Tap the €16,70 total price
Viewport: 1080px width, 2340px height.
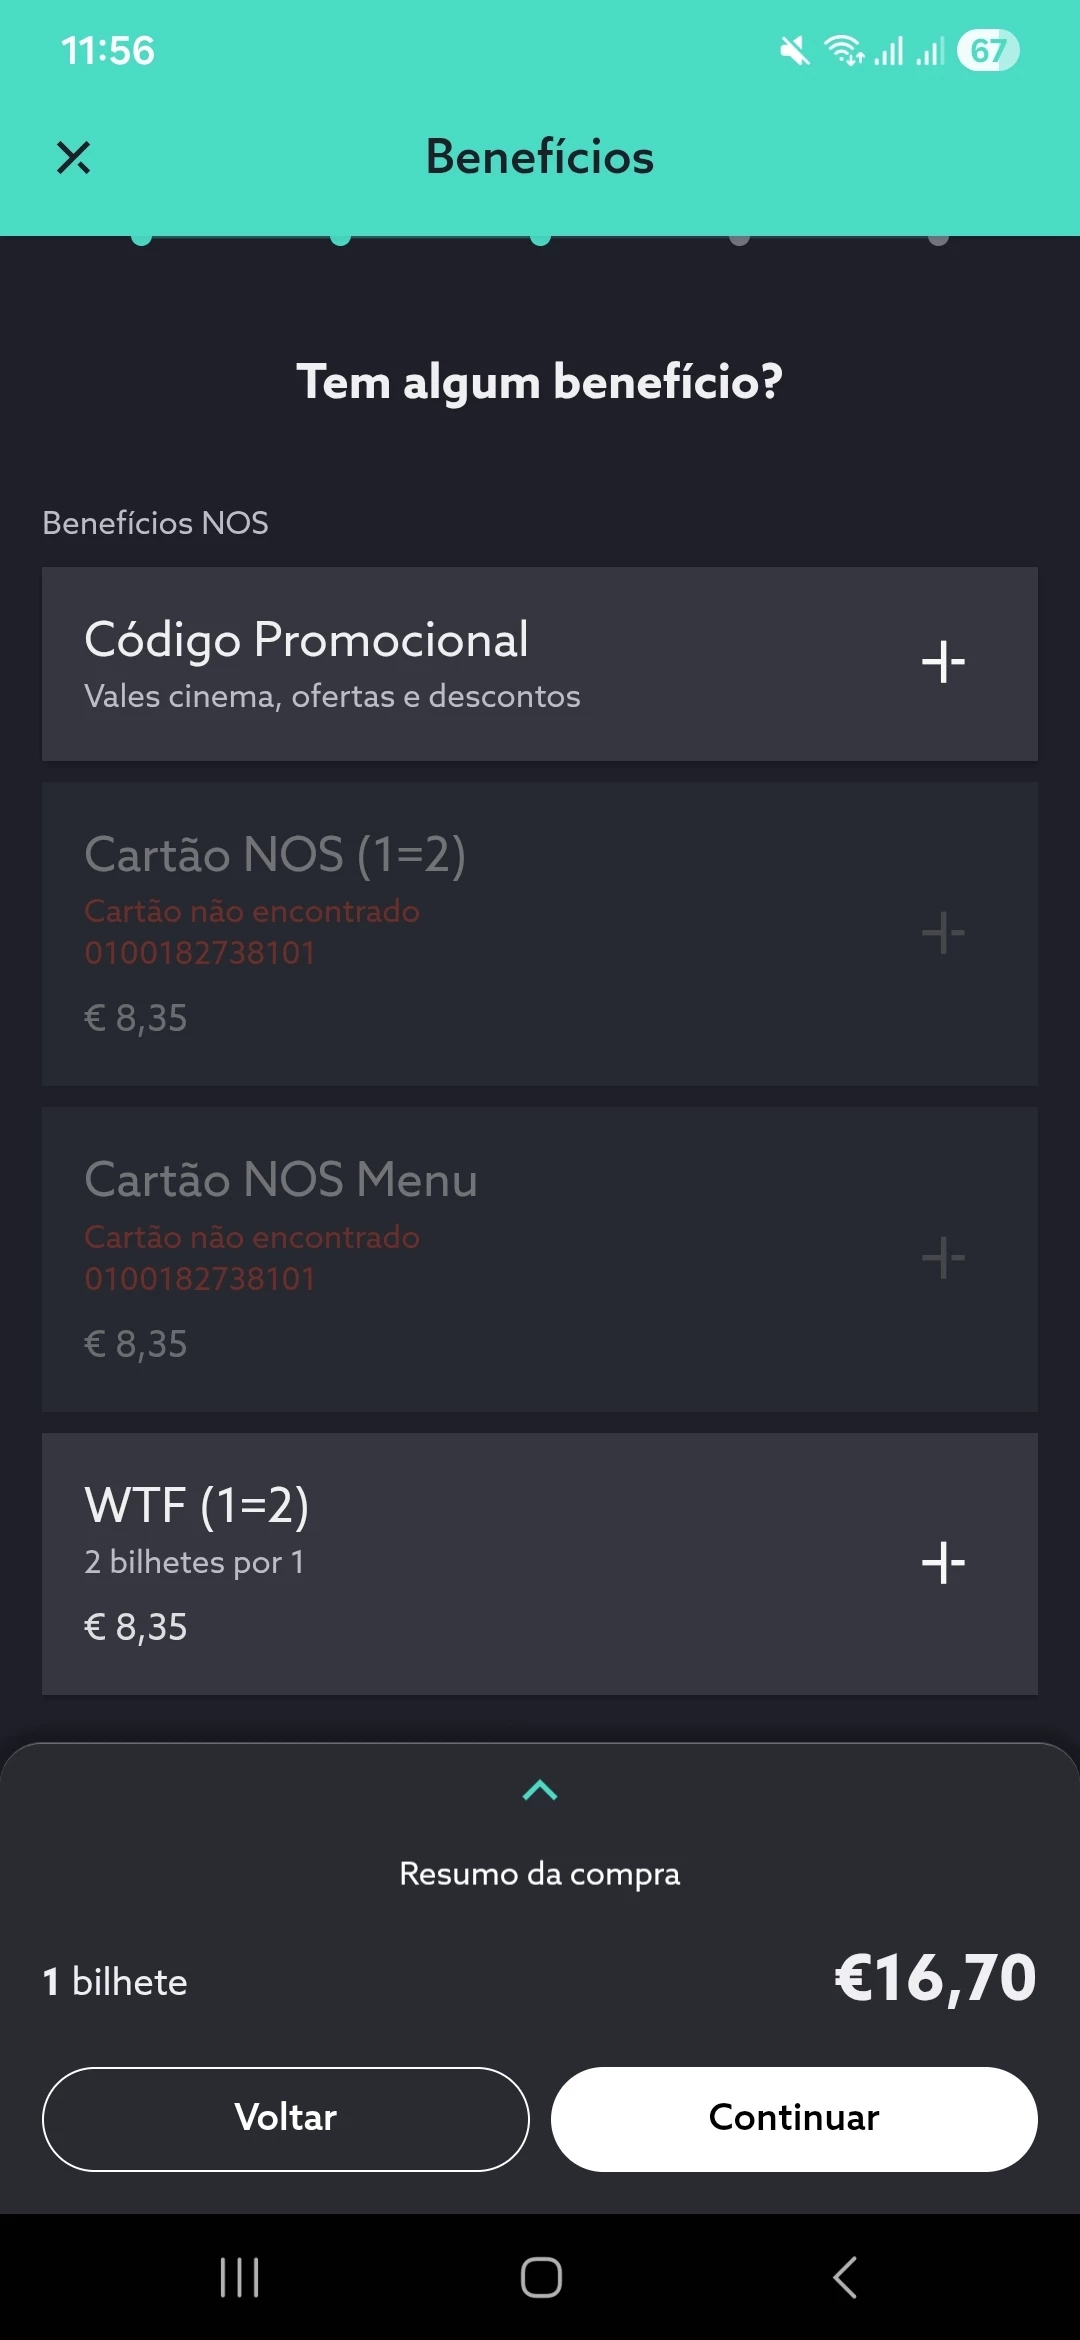(935, 1978)
